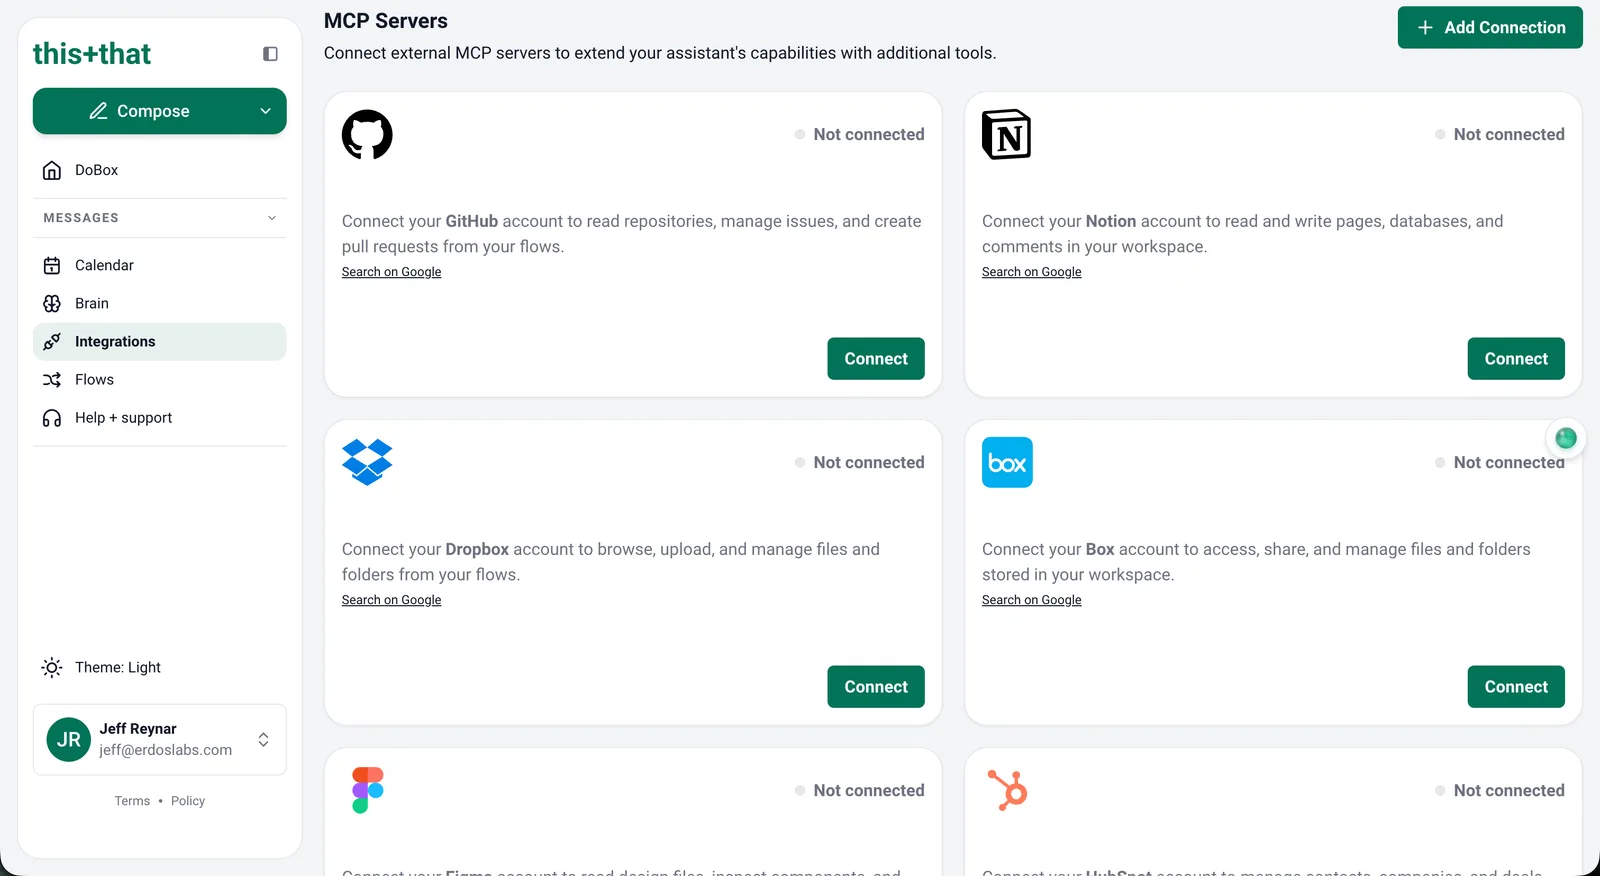
Task: Click the GitHub logo icon
Action: tap(367, 135)
